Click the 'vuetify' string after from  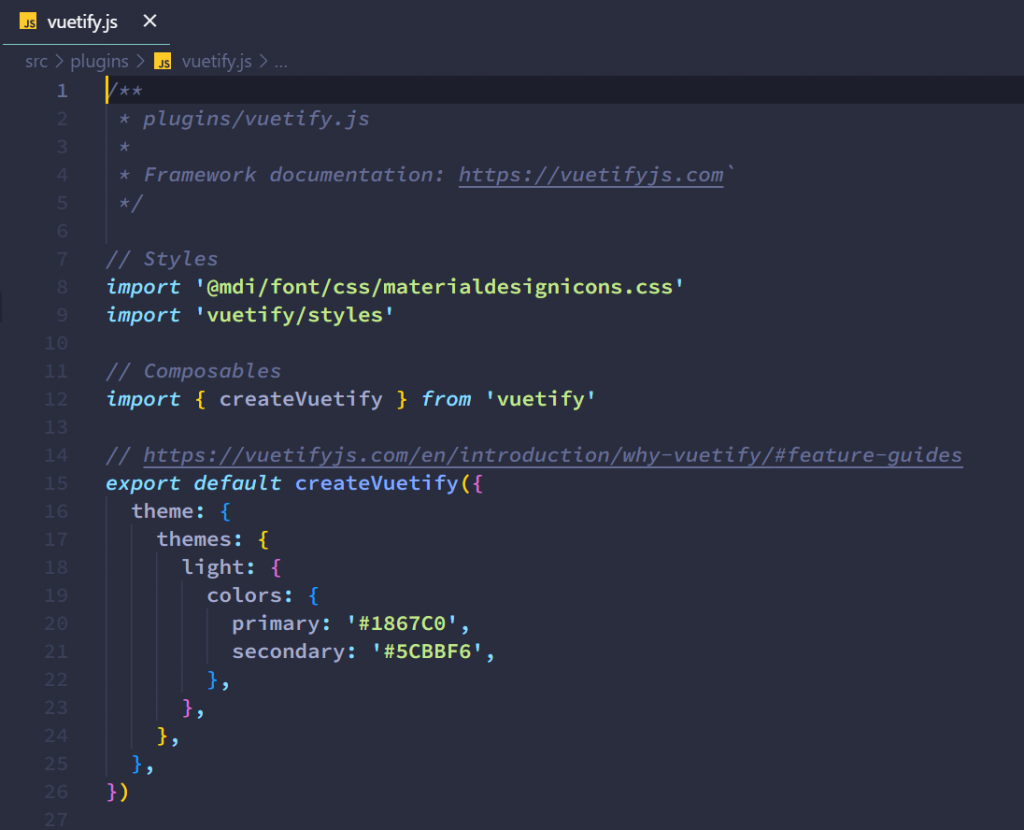541,399
